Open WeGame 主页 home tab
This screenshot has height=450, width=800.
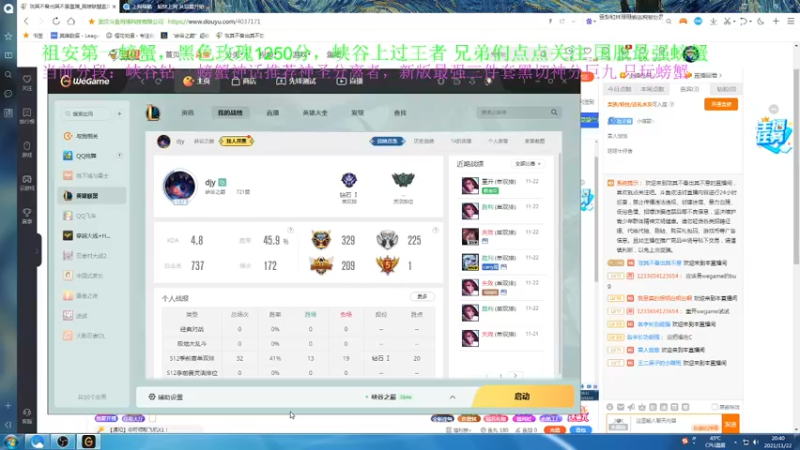[x=196, y=81]
